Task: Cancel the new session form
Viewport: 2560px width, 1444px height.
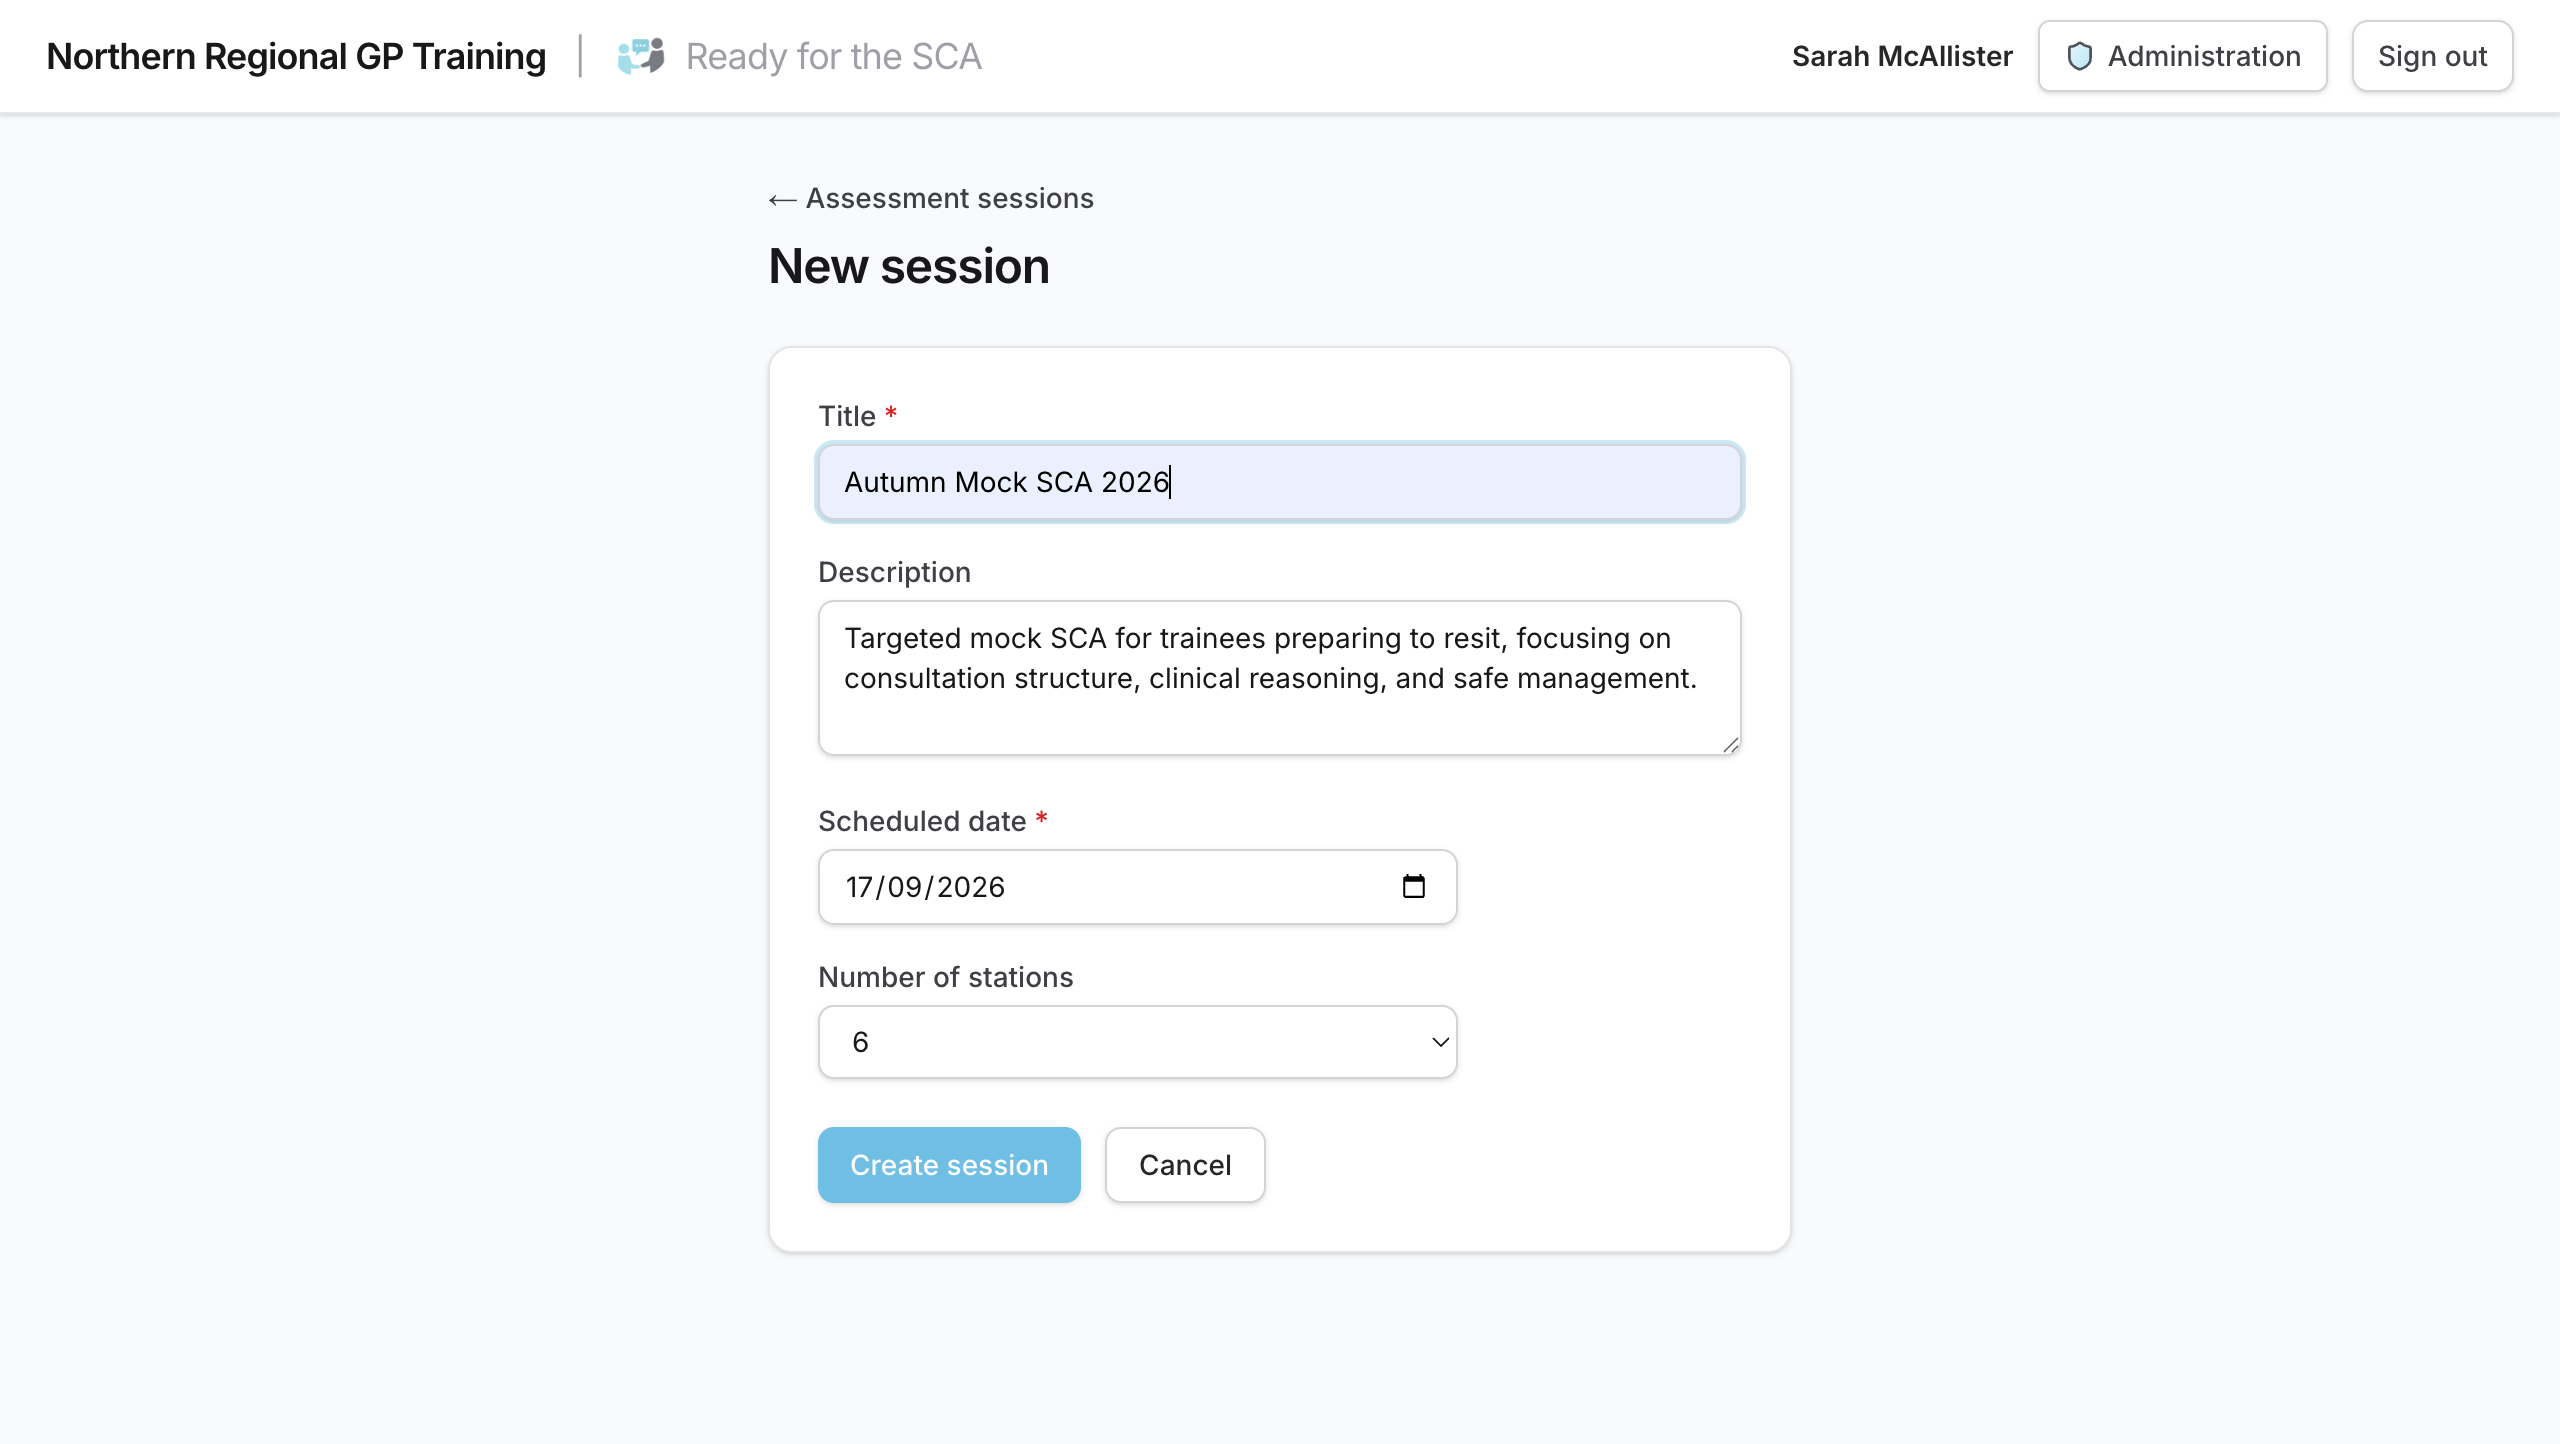Action: coord(1184,1165)
